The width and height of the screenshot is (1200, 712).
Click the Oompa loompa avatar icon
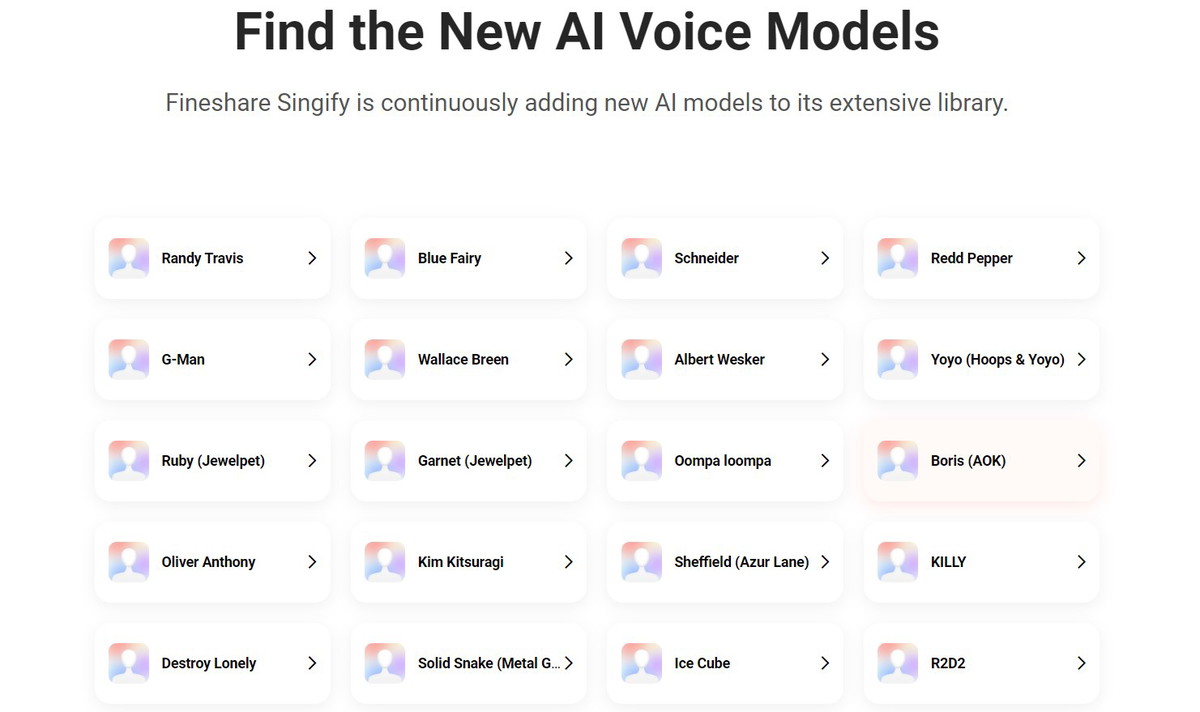pyautogui.click(x=641, y=461)
